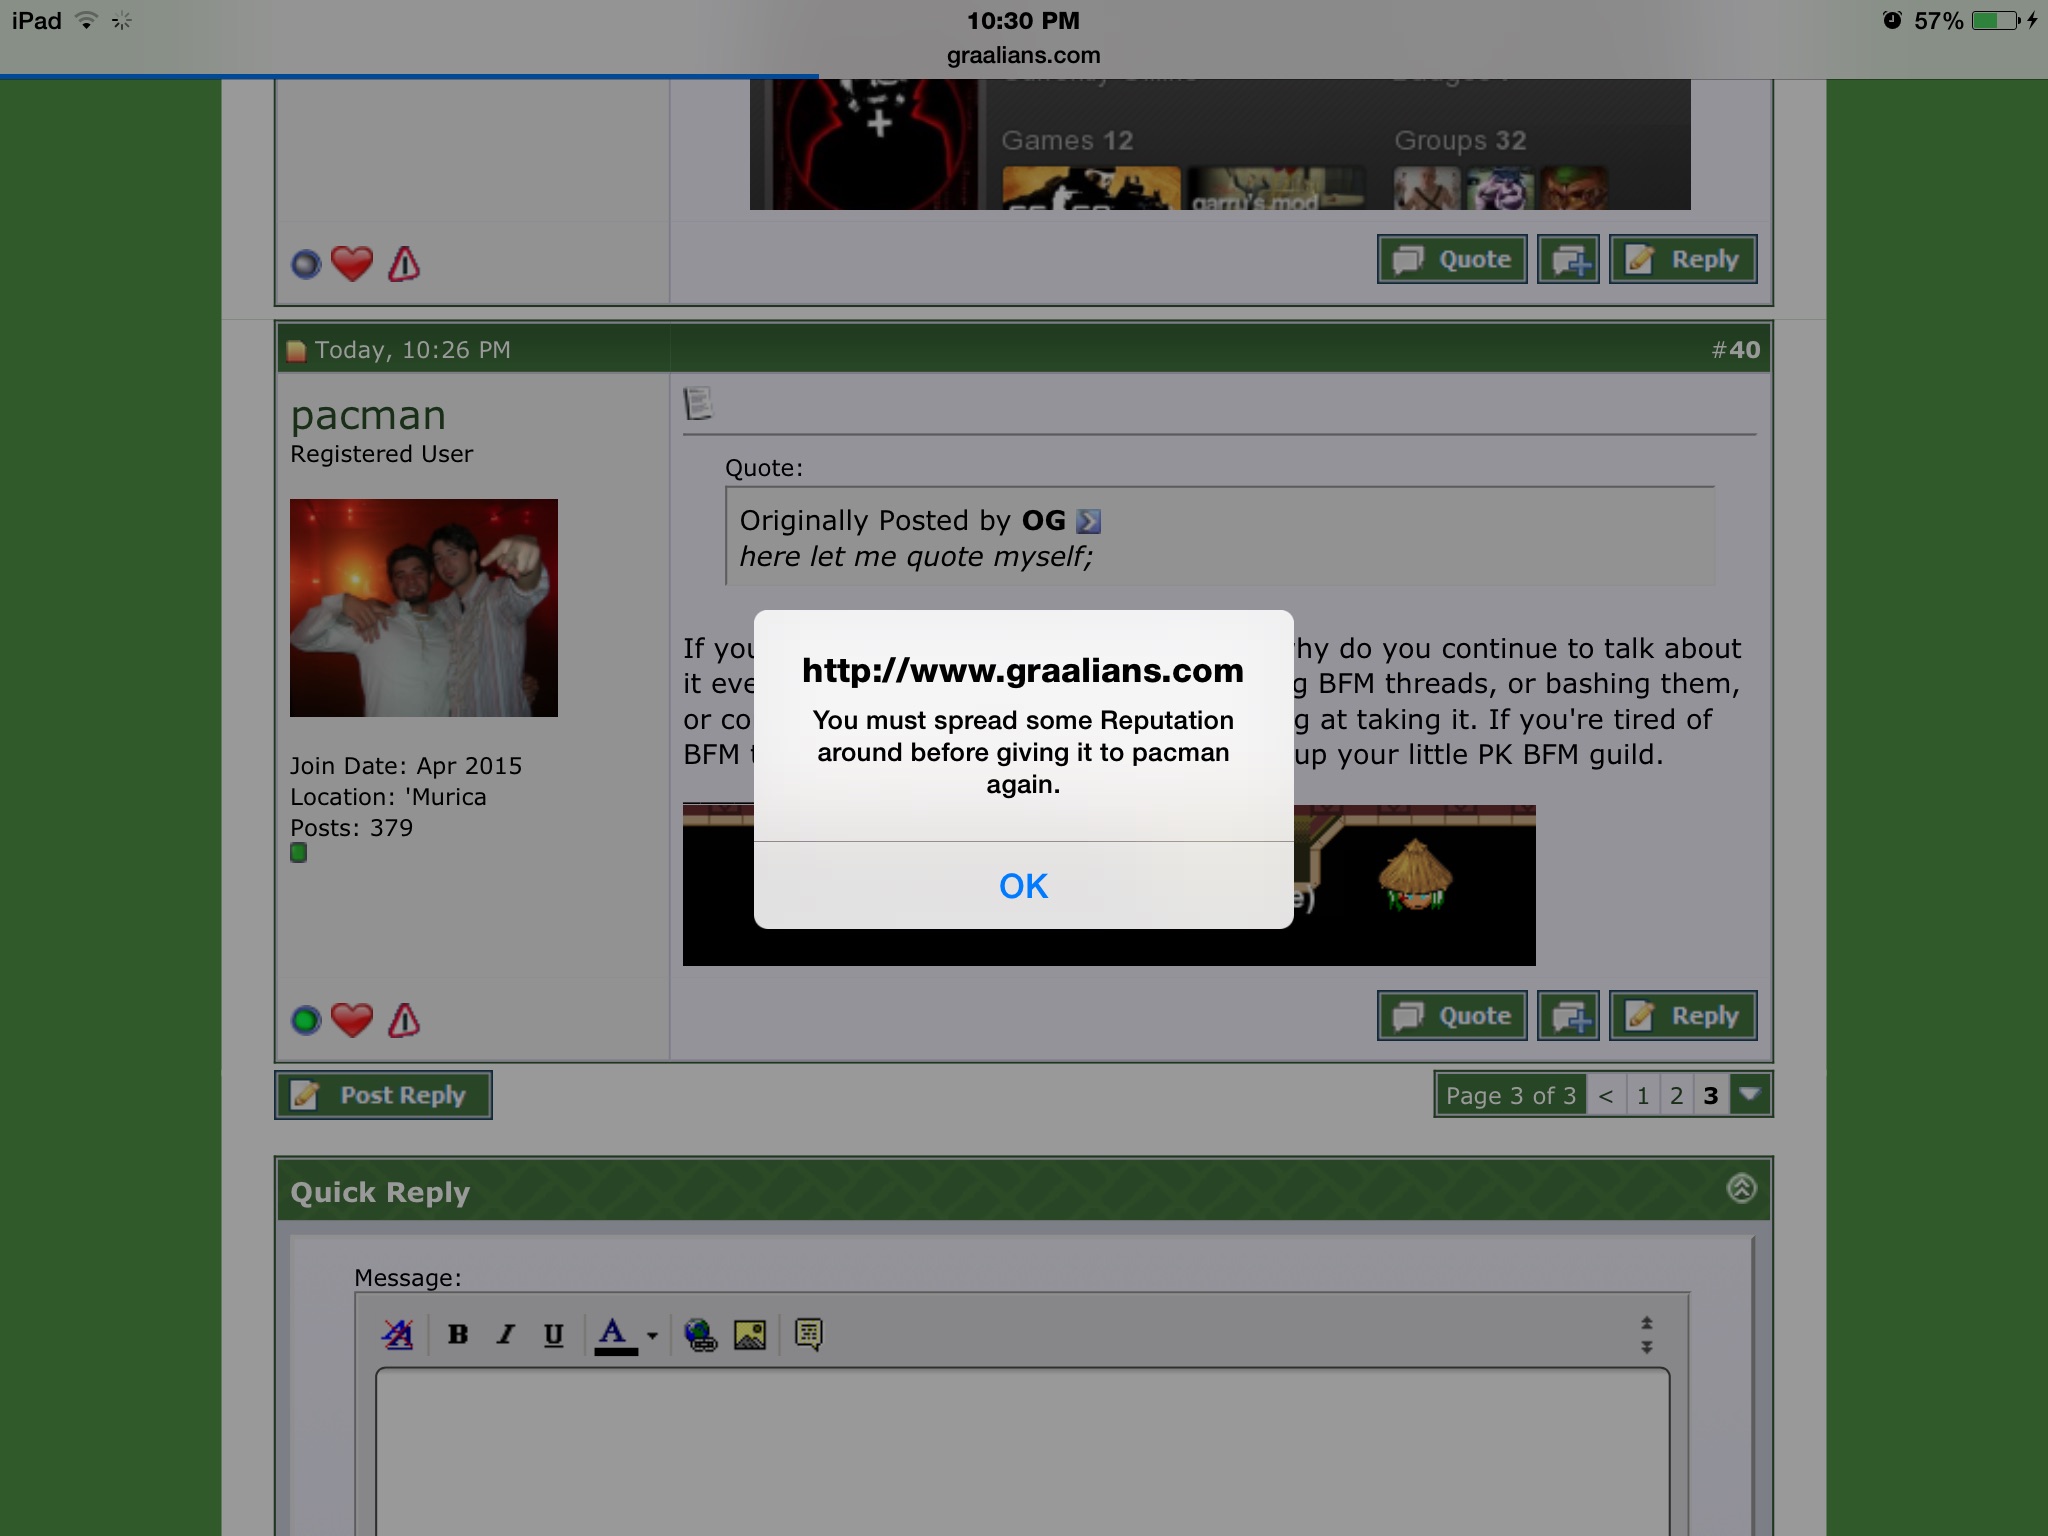Screen dimensions: 2048x1536
Task: Toggle italic formatting in Quick Reply
Action: (506, 1334)
